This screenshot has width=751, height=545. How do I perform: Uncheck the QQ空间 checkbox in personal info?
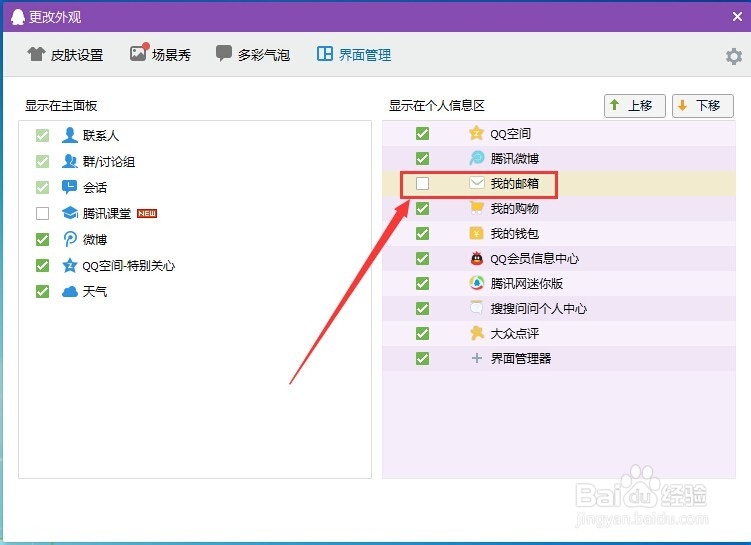click(422, 133)
